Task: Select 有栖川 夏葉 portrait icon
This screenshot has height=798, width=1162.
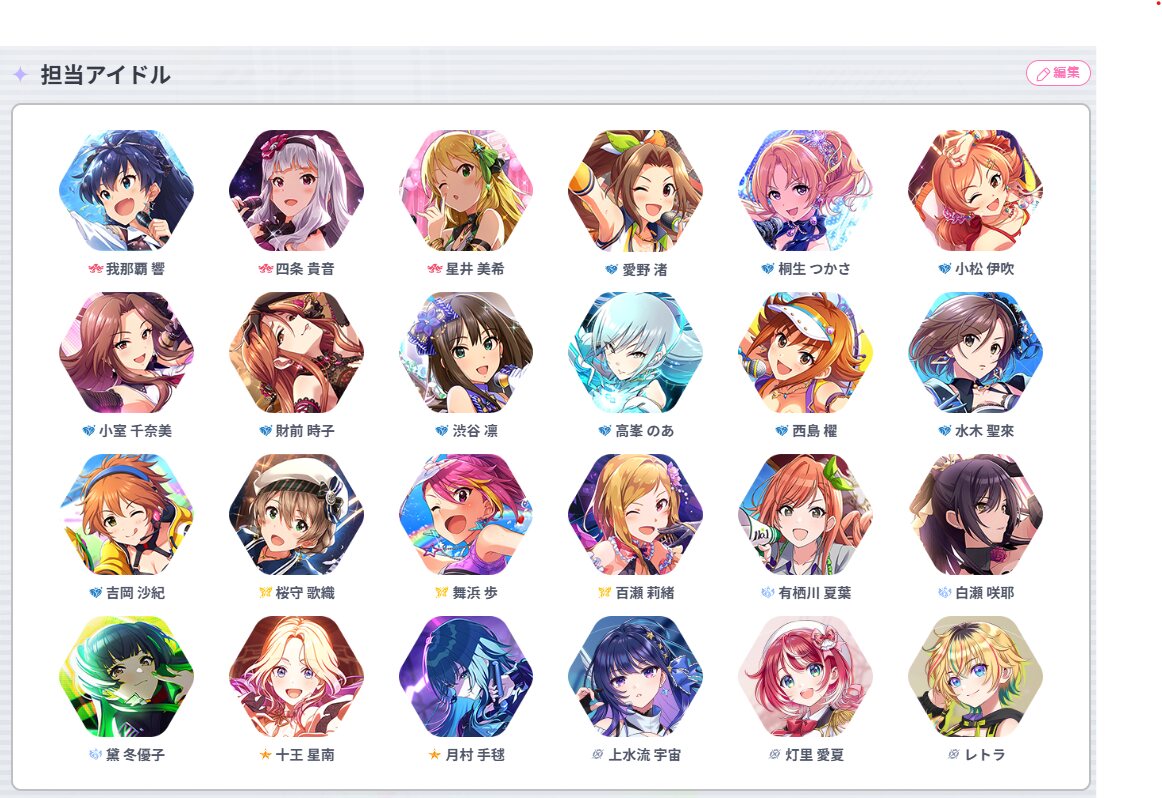Action: pyautogui.click(x=806, y=514)
